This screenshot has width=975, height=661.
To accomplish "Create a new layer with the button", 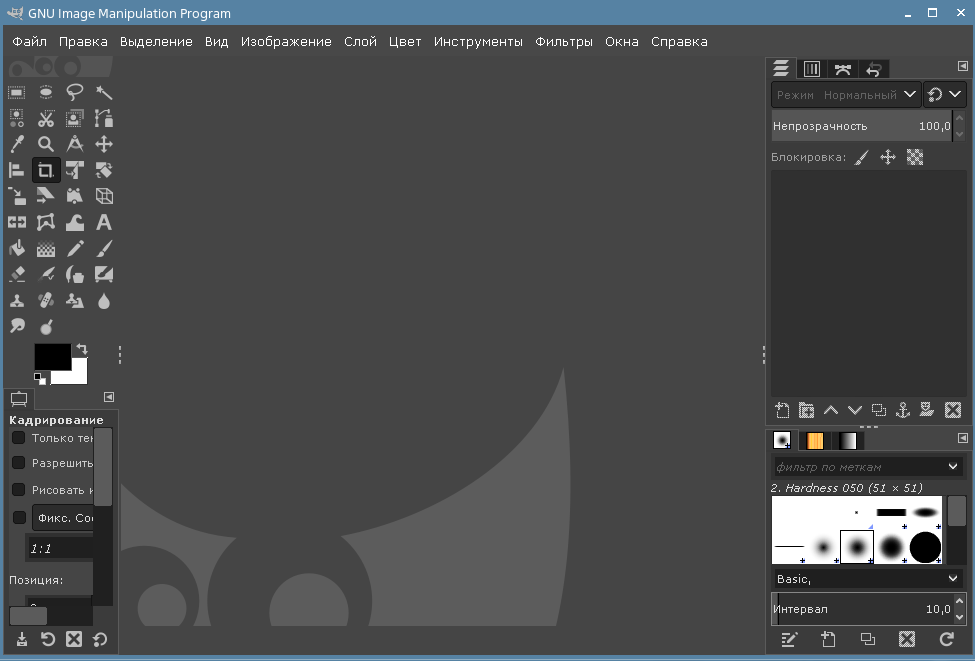I will [x=782, y=410].
